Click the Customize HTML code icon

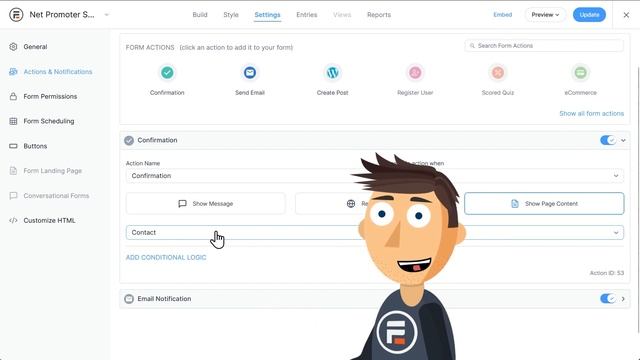[x=13, y=220]
